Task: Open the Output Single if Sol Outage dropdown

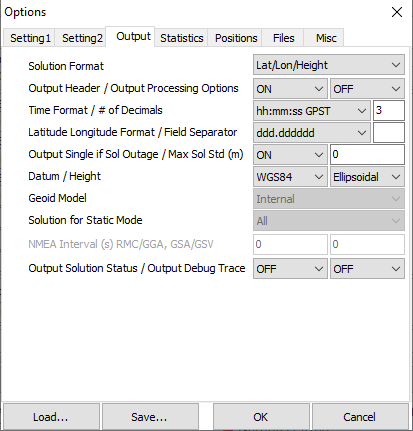Action: coord(290,155)
